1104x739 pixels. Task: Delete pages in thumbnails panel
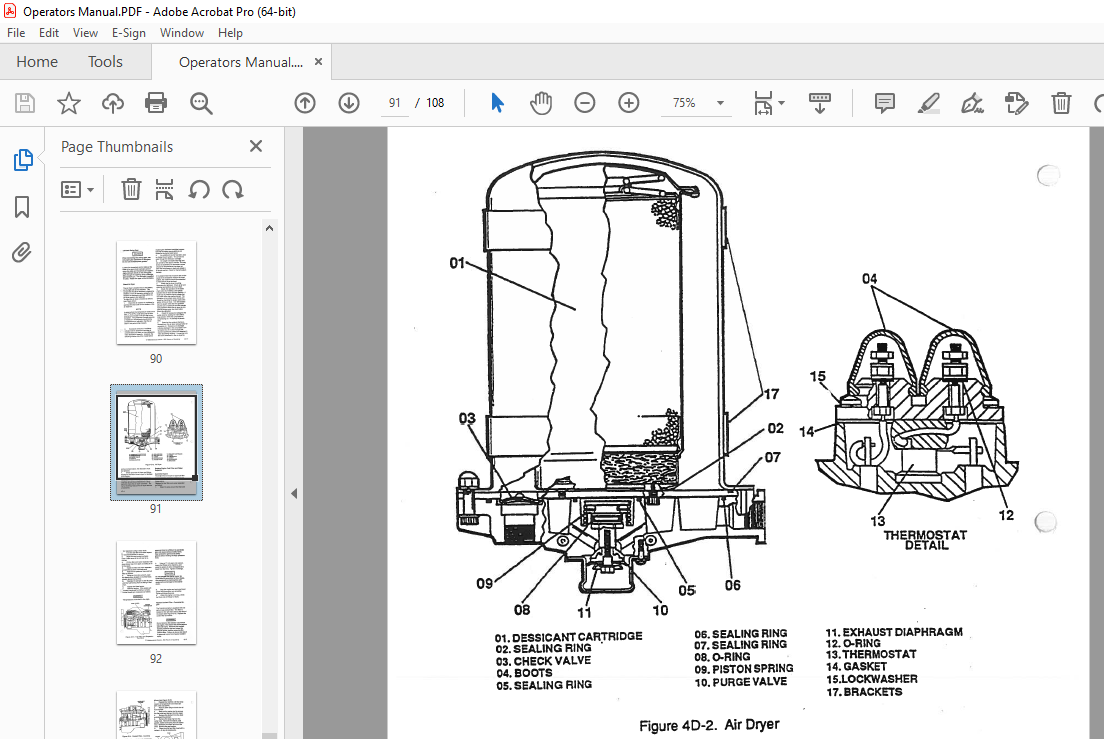[x=131, y=189]
